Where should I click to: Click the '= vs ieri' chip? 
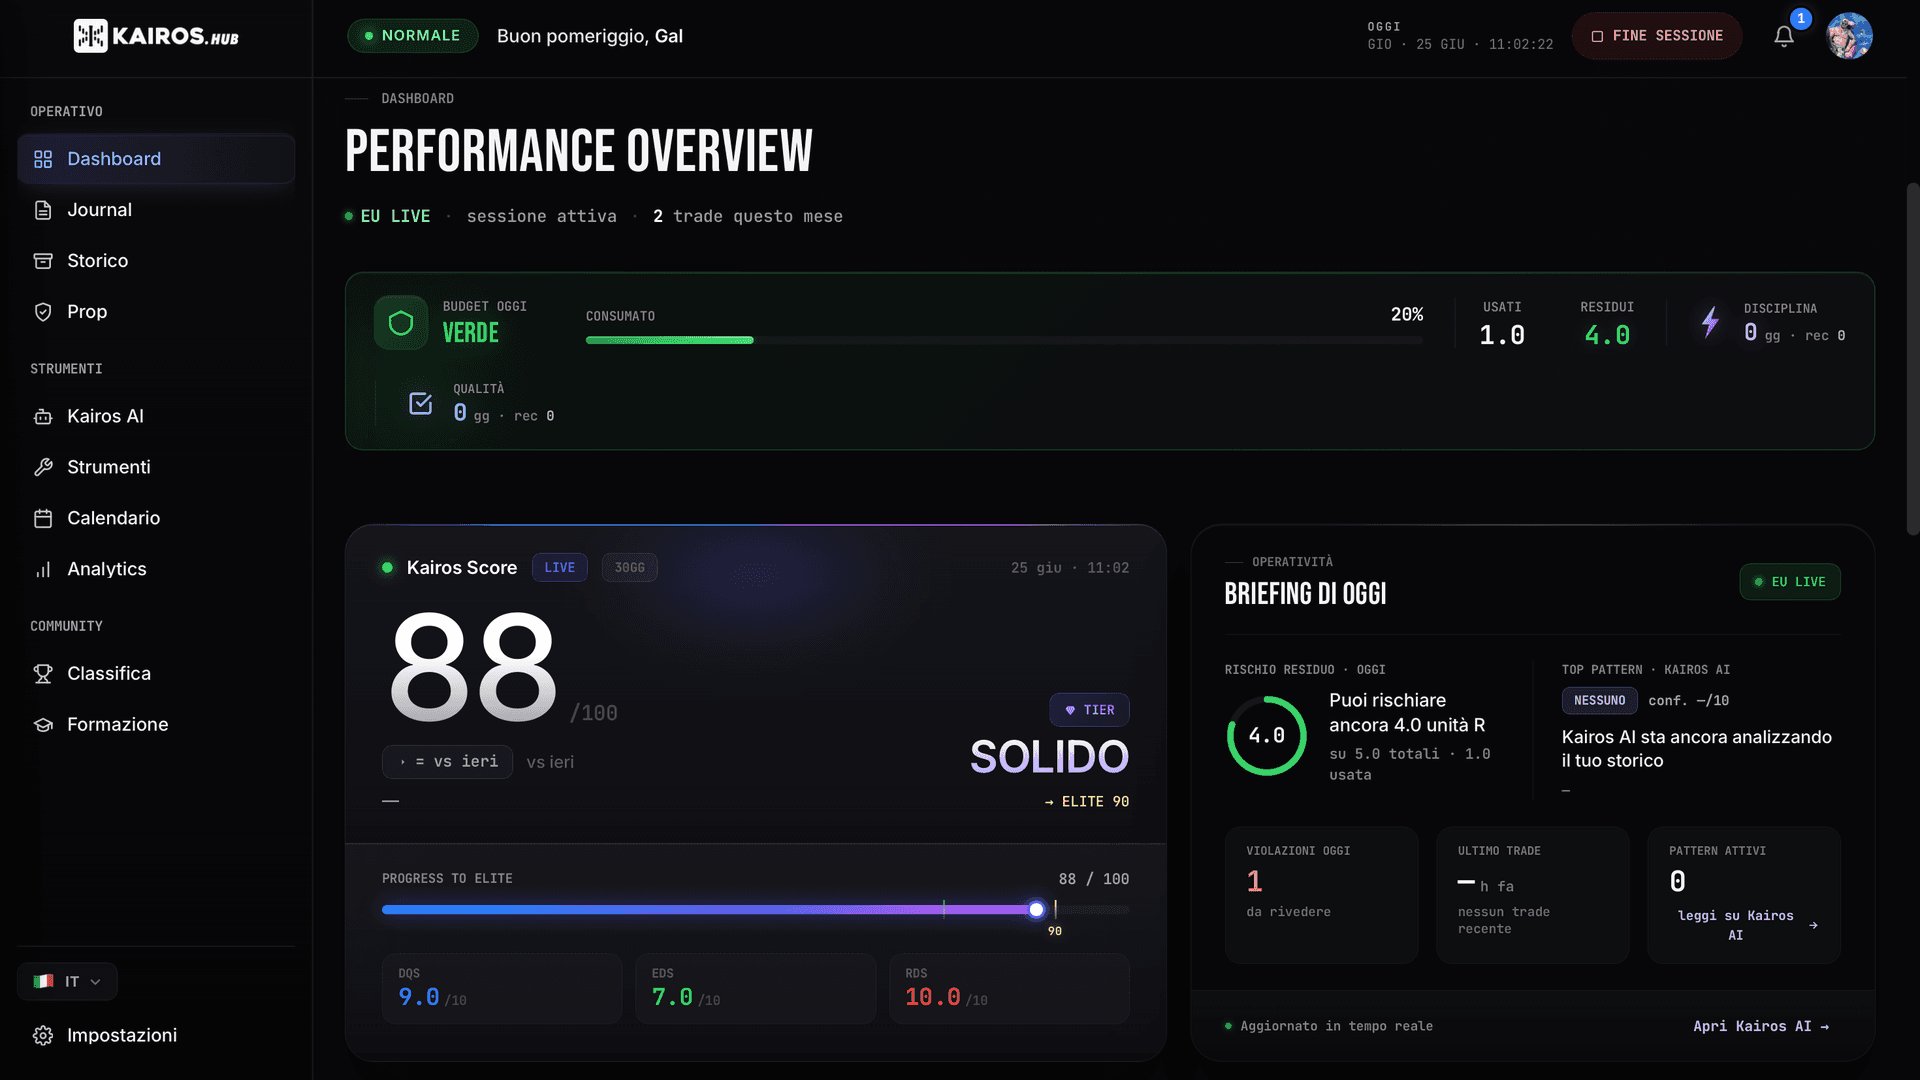(x=448, y=762)
